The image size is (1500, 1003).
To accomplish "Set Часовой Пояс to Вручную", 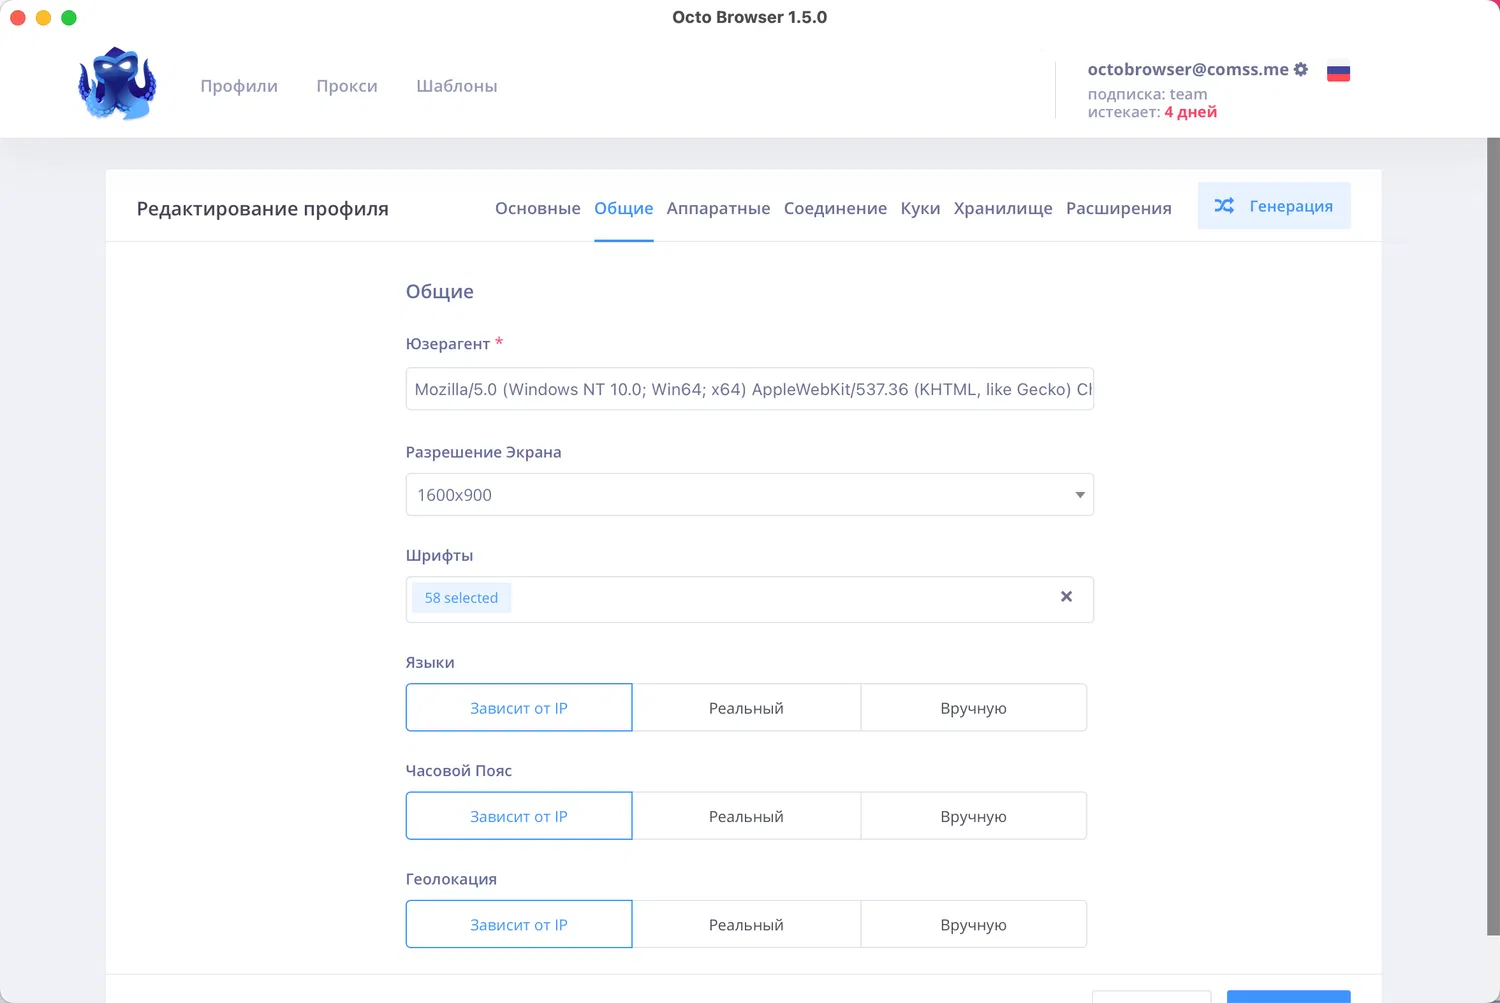I will (x=973, y=816).
